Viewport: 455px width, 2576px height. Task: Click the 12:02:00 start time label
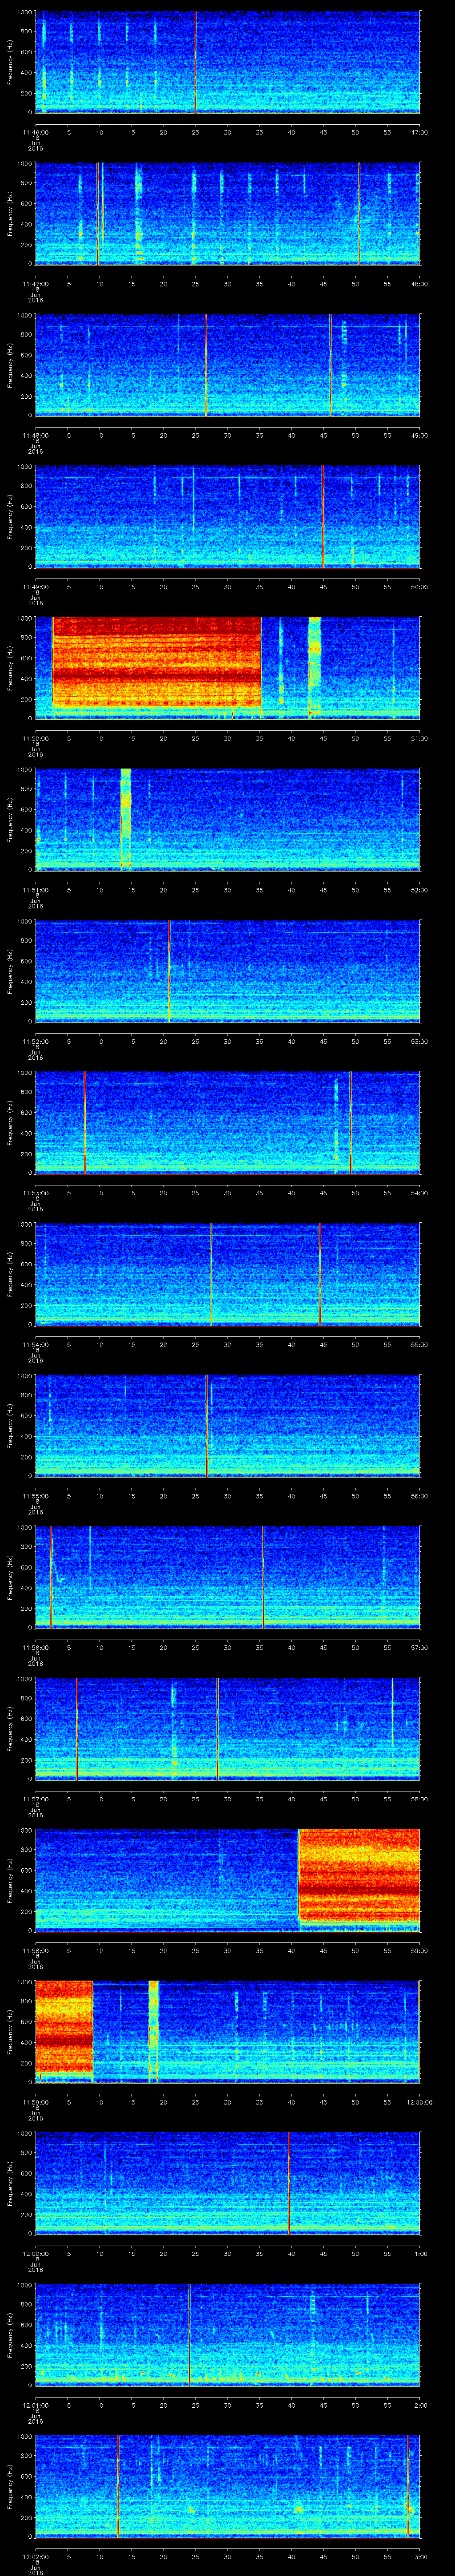tap(36, 2556)
